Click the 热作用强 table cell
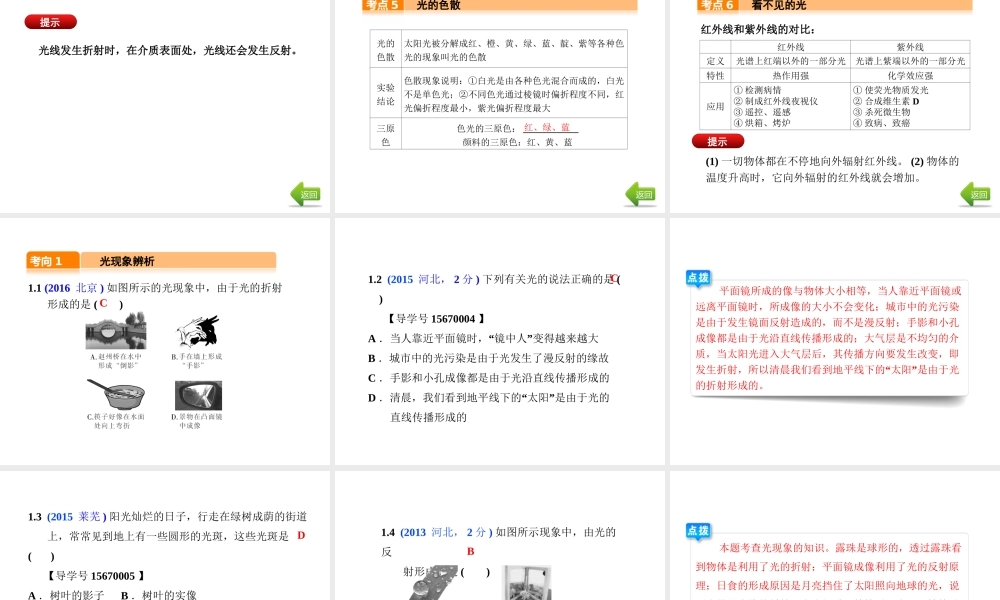This screenshot has height=600, width=1000. (x=791, y=75)
